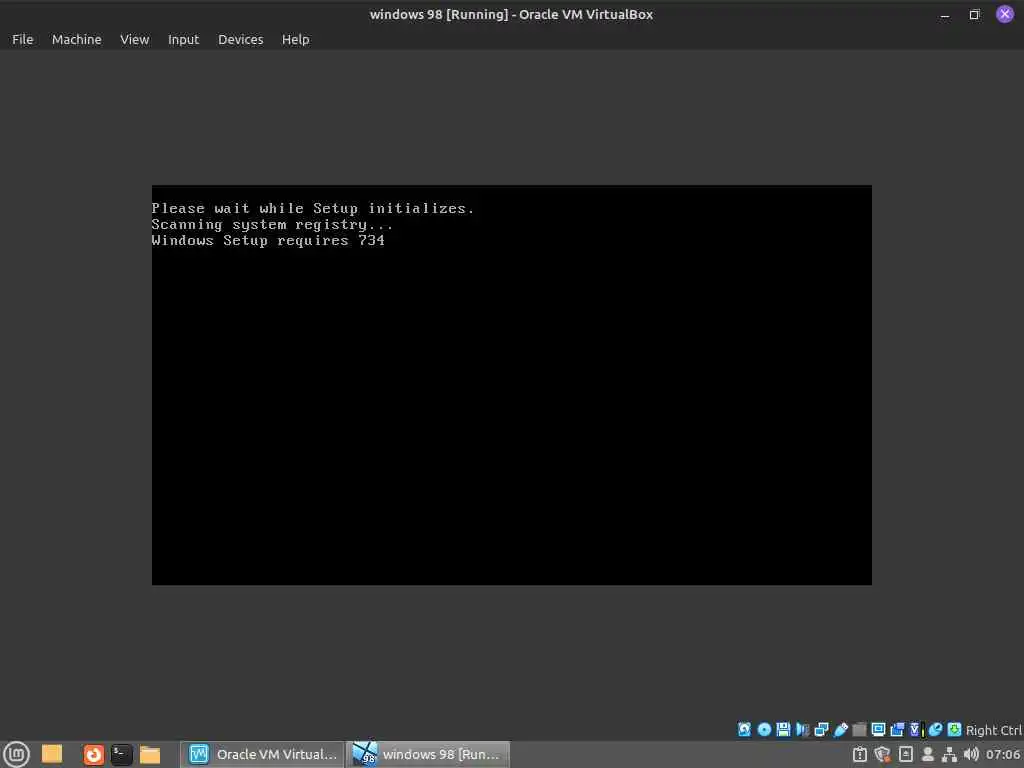The width and height of the screenshot is (1024, 768).
Task: Open the Linux Mint start menu
Action: (x=16, y=754)
